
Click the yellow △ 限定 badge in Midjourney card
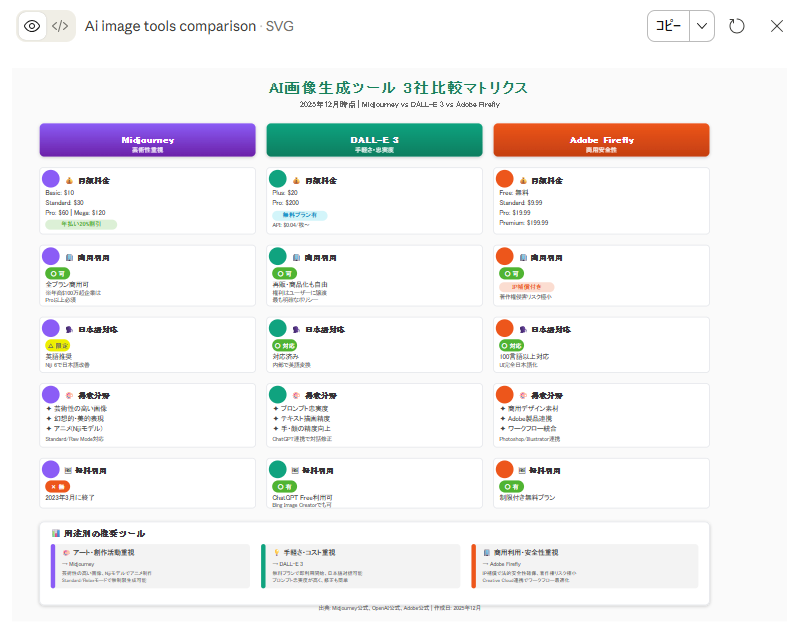click(58, 346)
